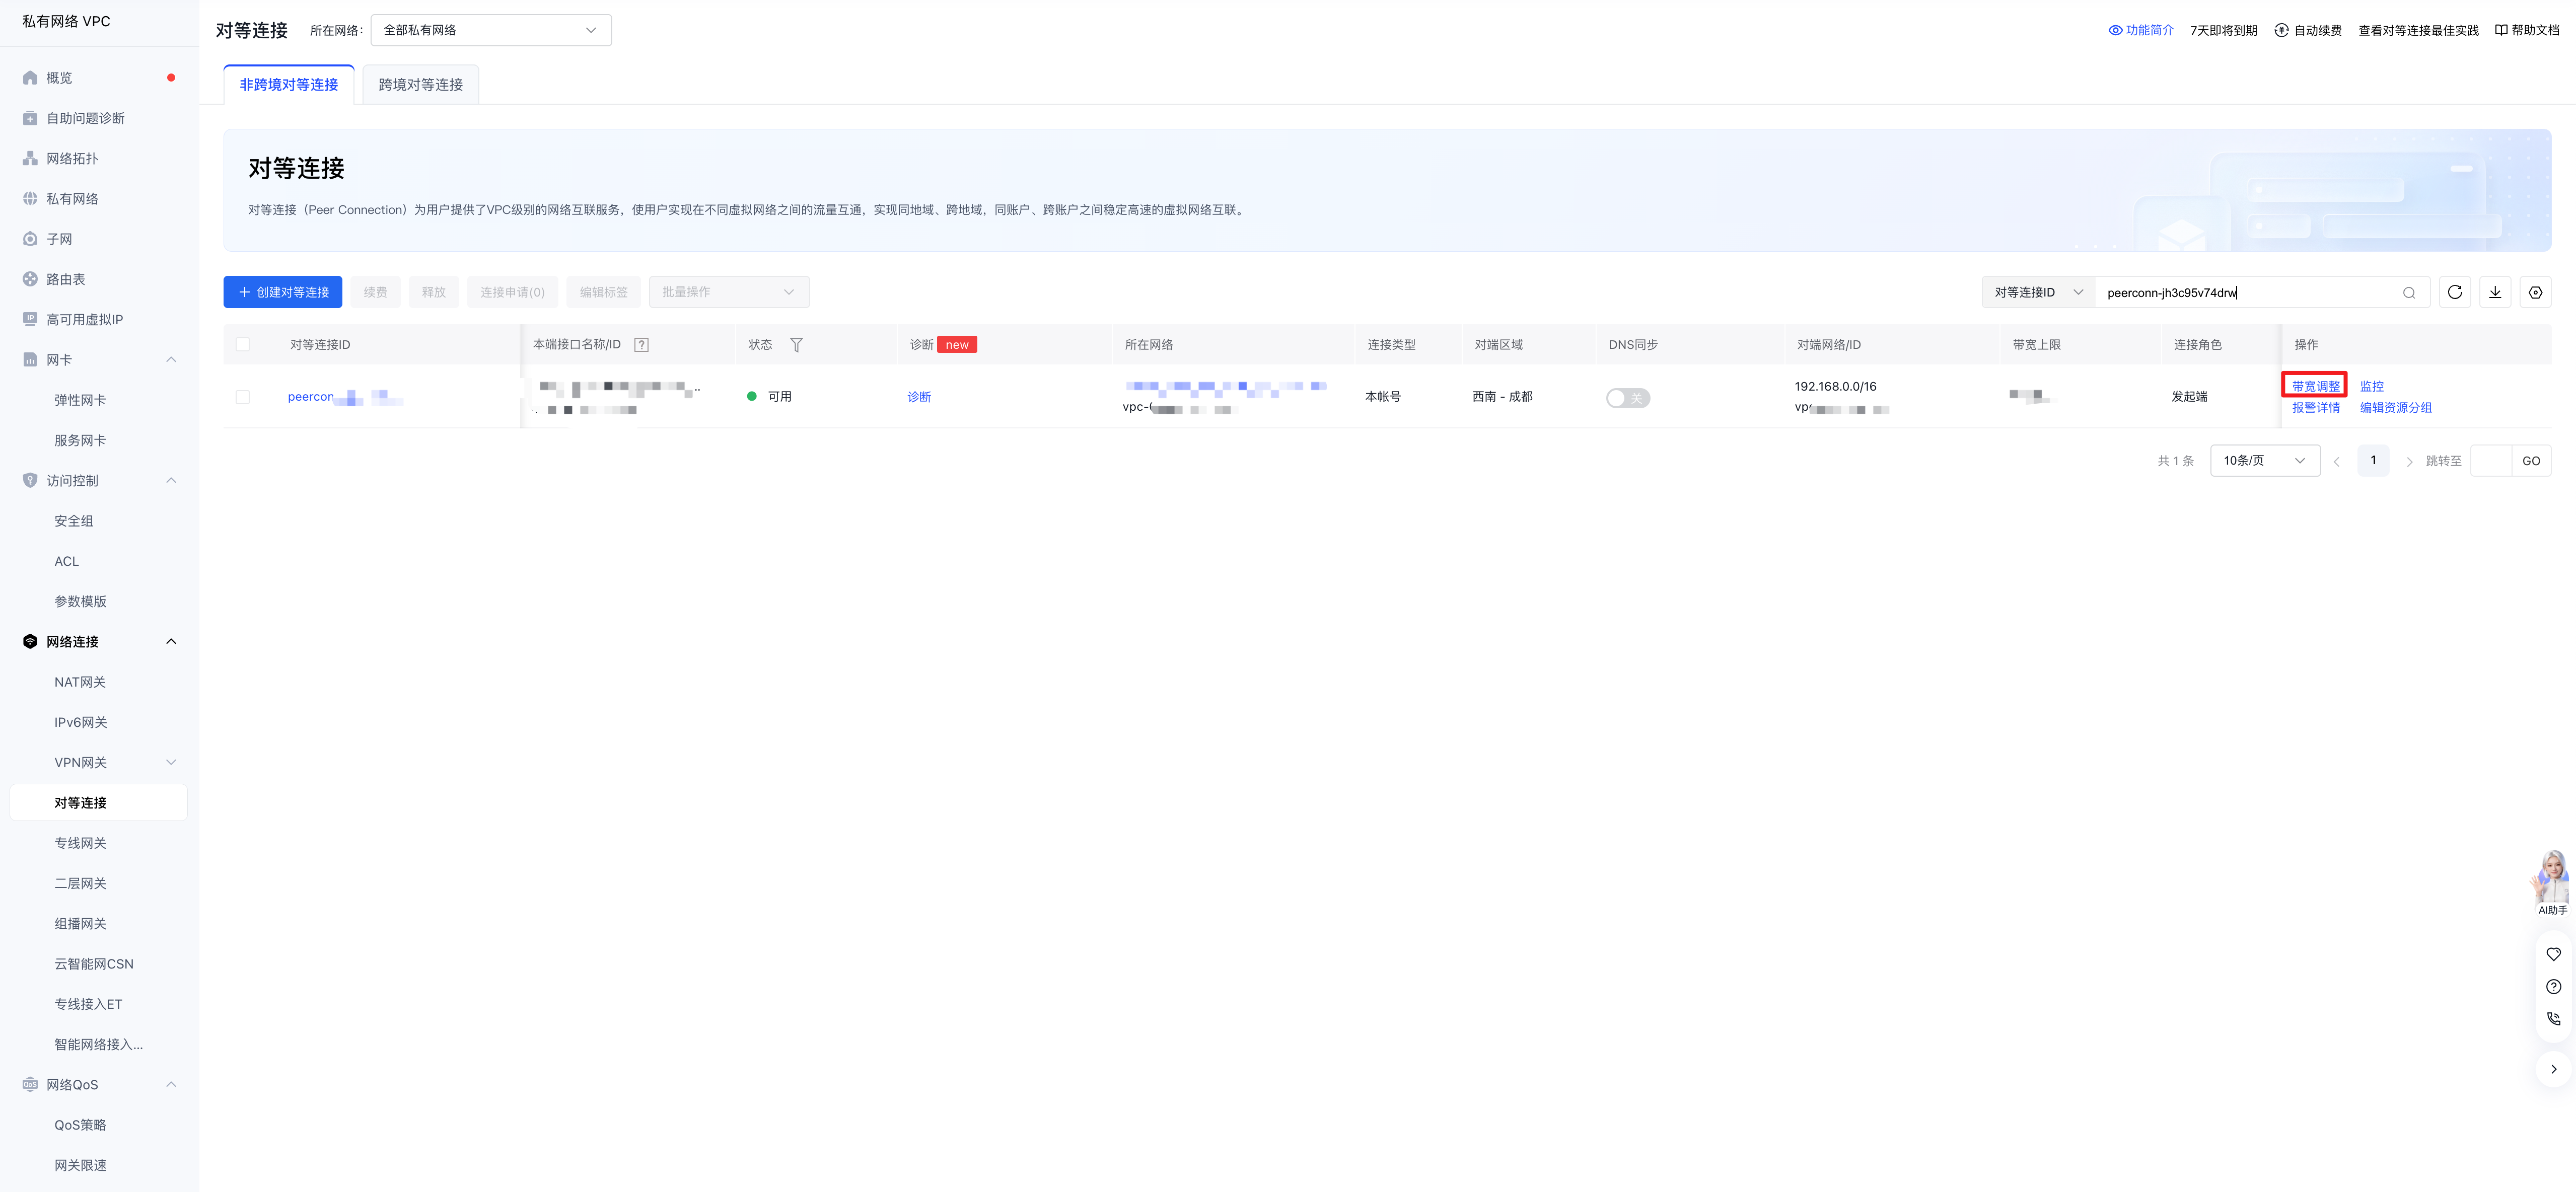Open 帮助文档 help docs
2576x1192 pixels.
click(2527, 30)
